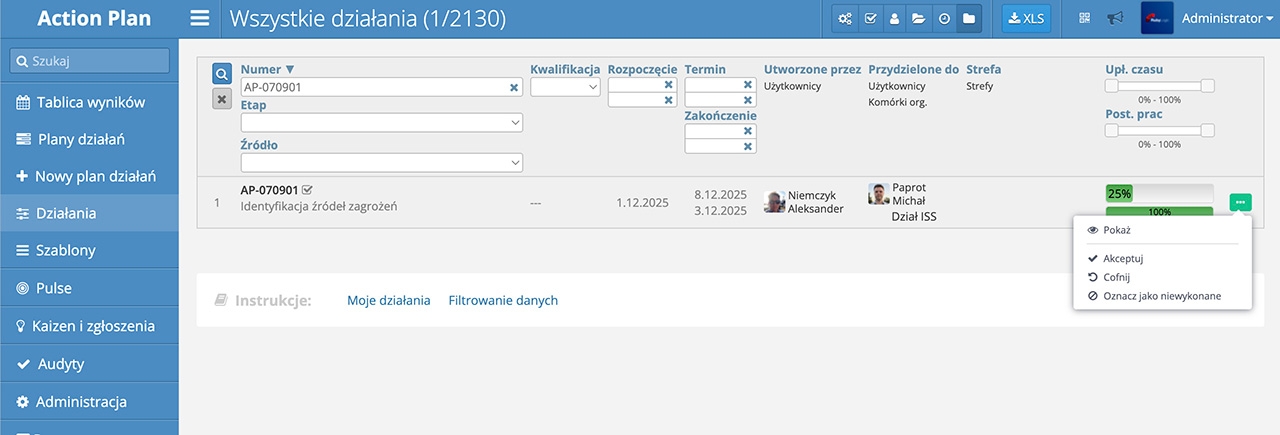
Task: Pick Użytkownicy under Przydzielone do
Action: tap(897, 86)
